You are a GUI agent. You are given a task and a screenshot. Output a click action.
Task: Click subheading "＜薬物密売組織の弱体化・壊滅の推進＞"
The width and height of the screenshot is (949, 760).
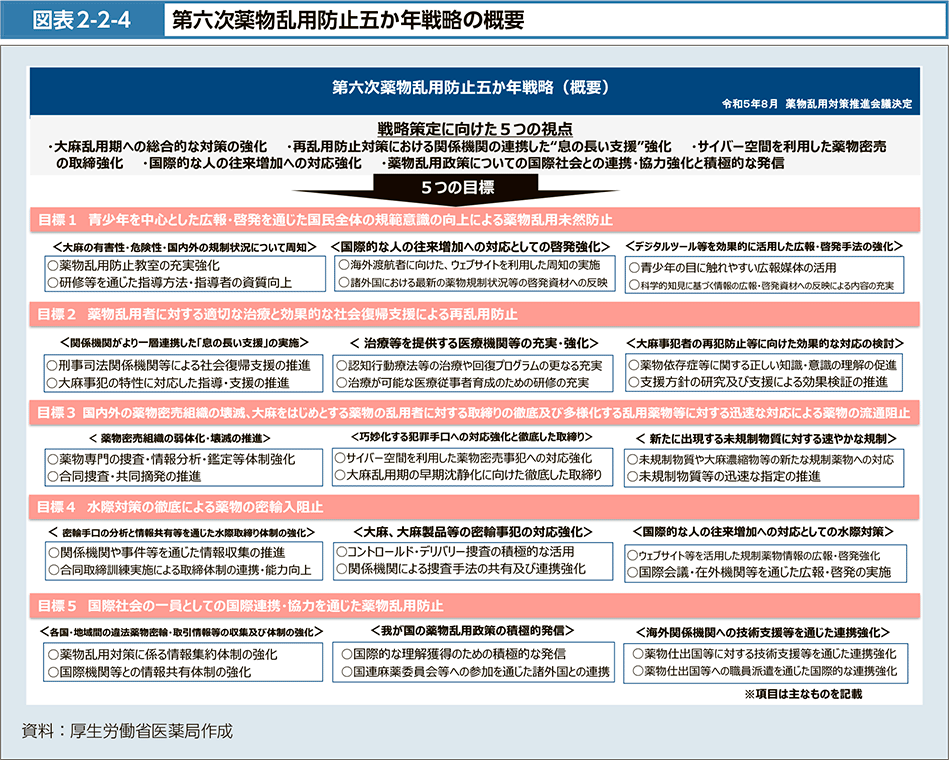[x=183, y=438]
